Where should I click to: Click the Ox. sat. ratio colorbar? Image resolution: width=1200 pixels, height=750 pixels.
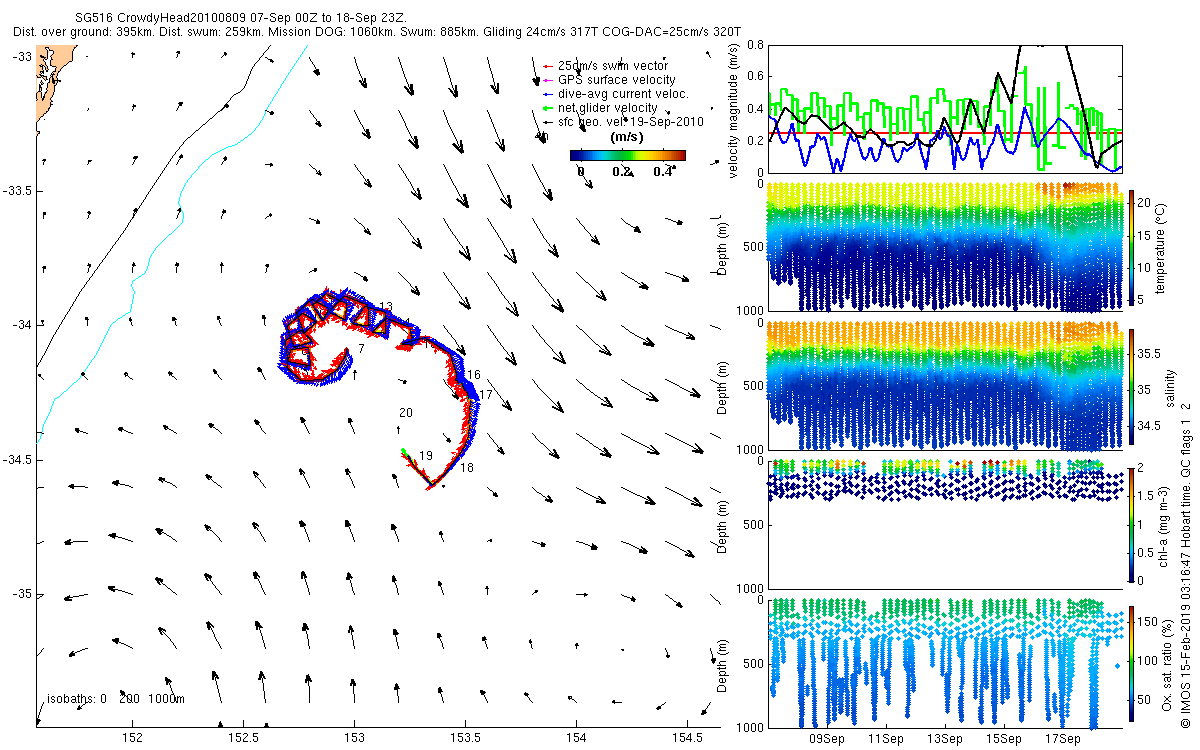(x=1131, y=663)
